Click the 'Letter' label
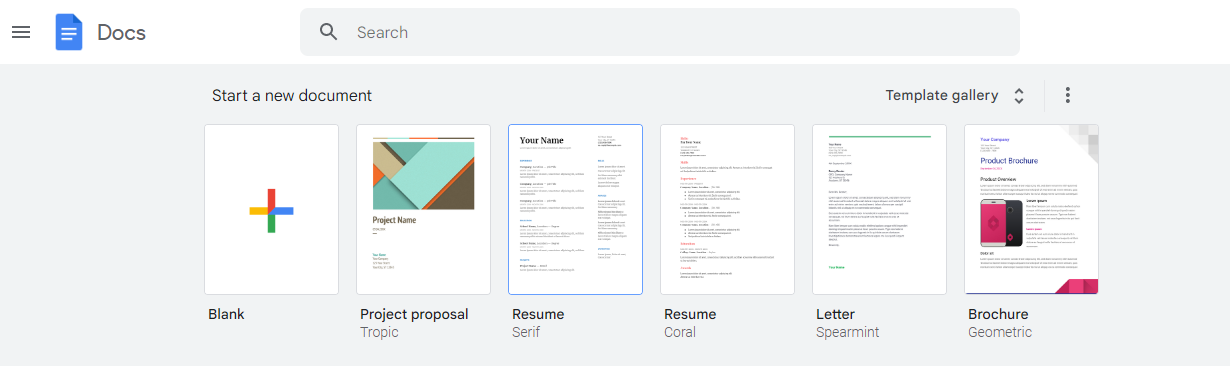1230x370 pixels. tap(835, 314)
